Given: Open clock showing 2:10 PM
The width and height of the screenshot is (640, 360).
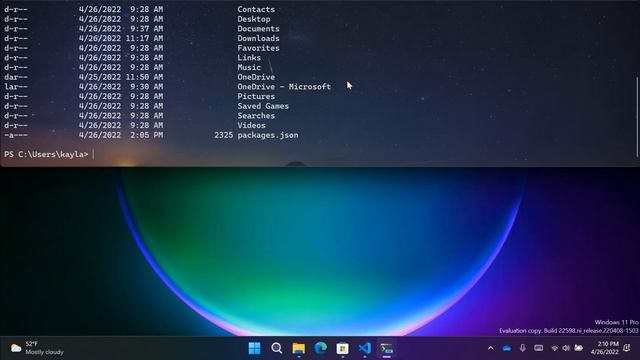Looking at the screenshot, I should click(604, 348).
